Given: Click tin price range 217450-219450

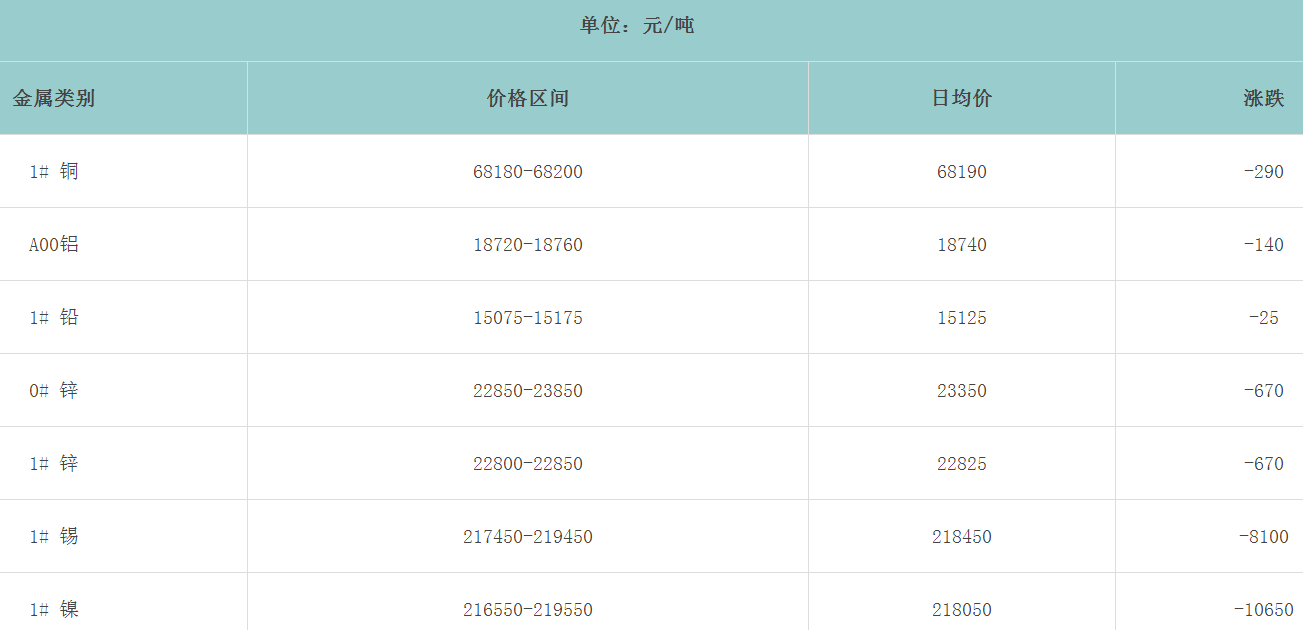Looking at the screenshot, I should (528, 537).
